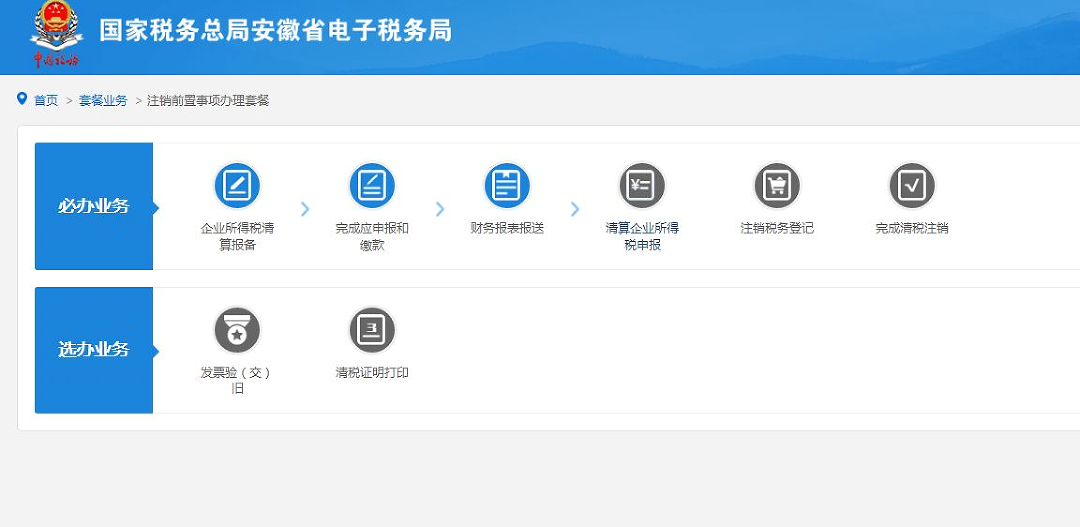Click chevron arrow after 完成应申报和缴款

point(440,209)
